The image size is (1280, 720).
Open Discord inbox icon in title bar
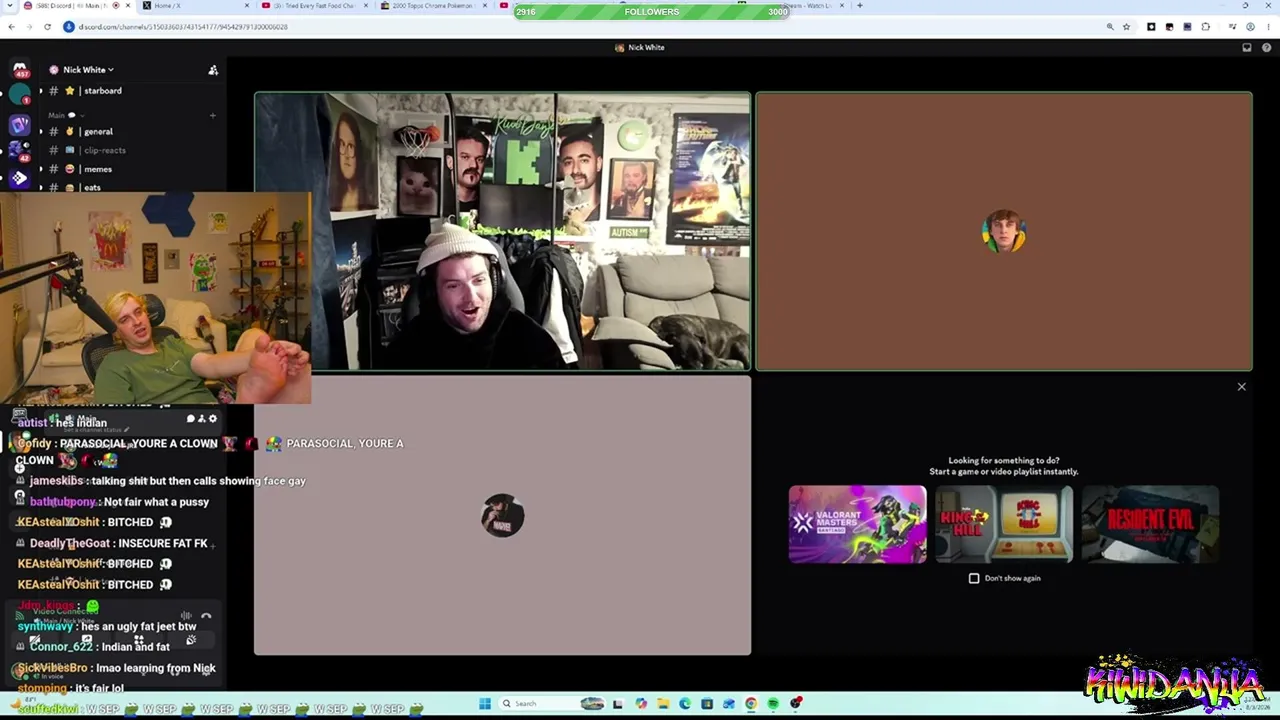[1247, 47]
